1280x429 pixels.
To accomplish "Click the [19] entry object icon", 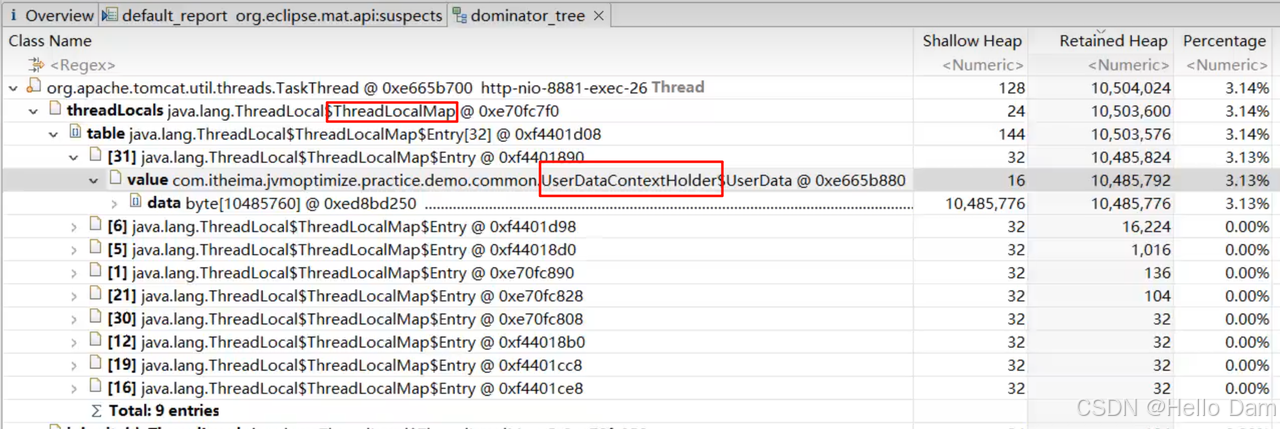I will [95, 364].
